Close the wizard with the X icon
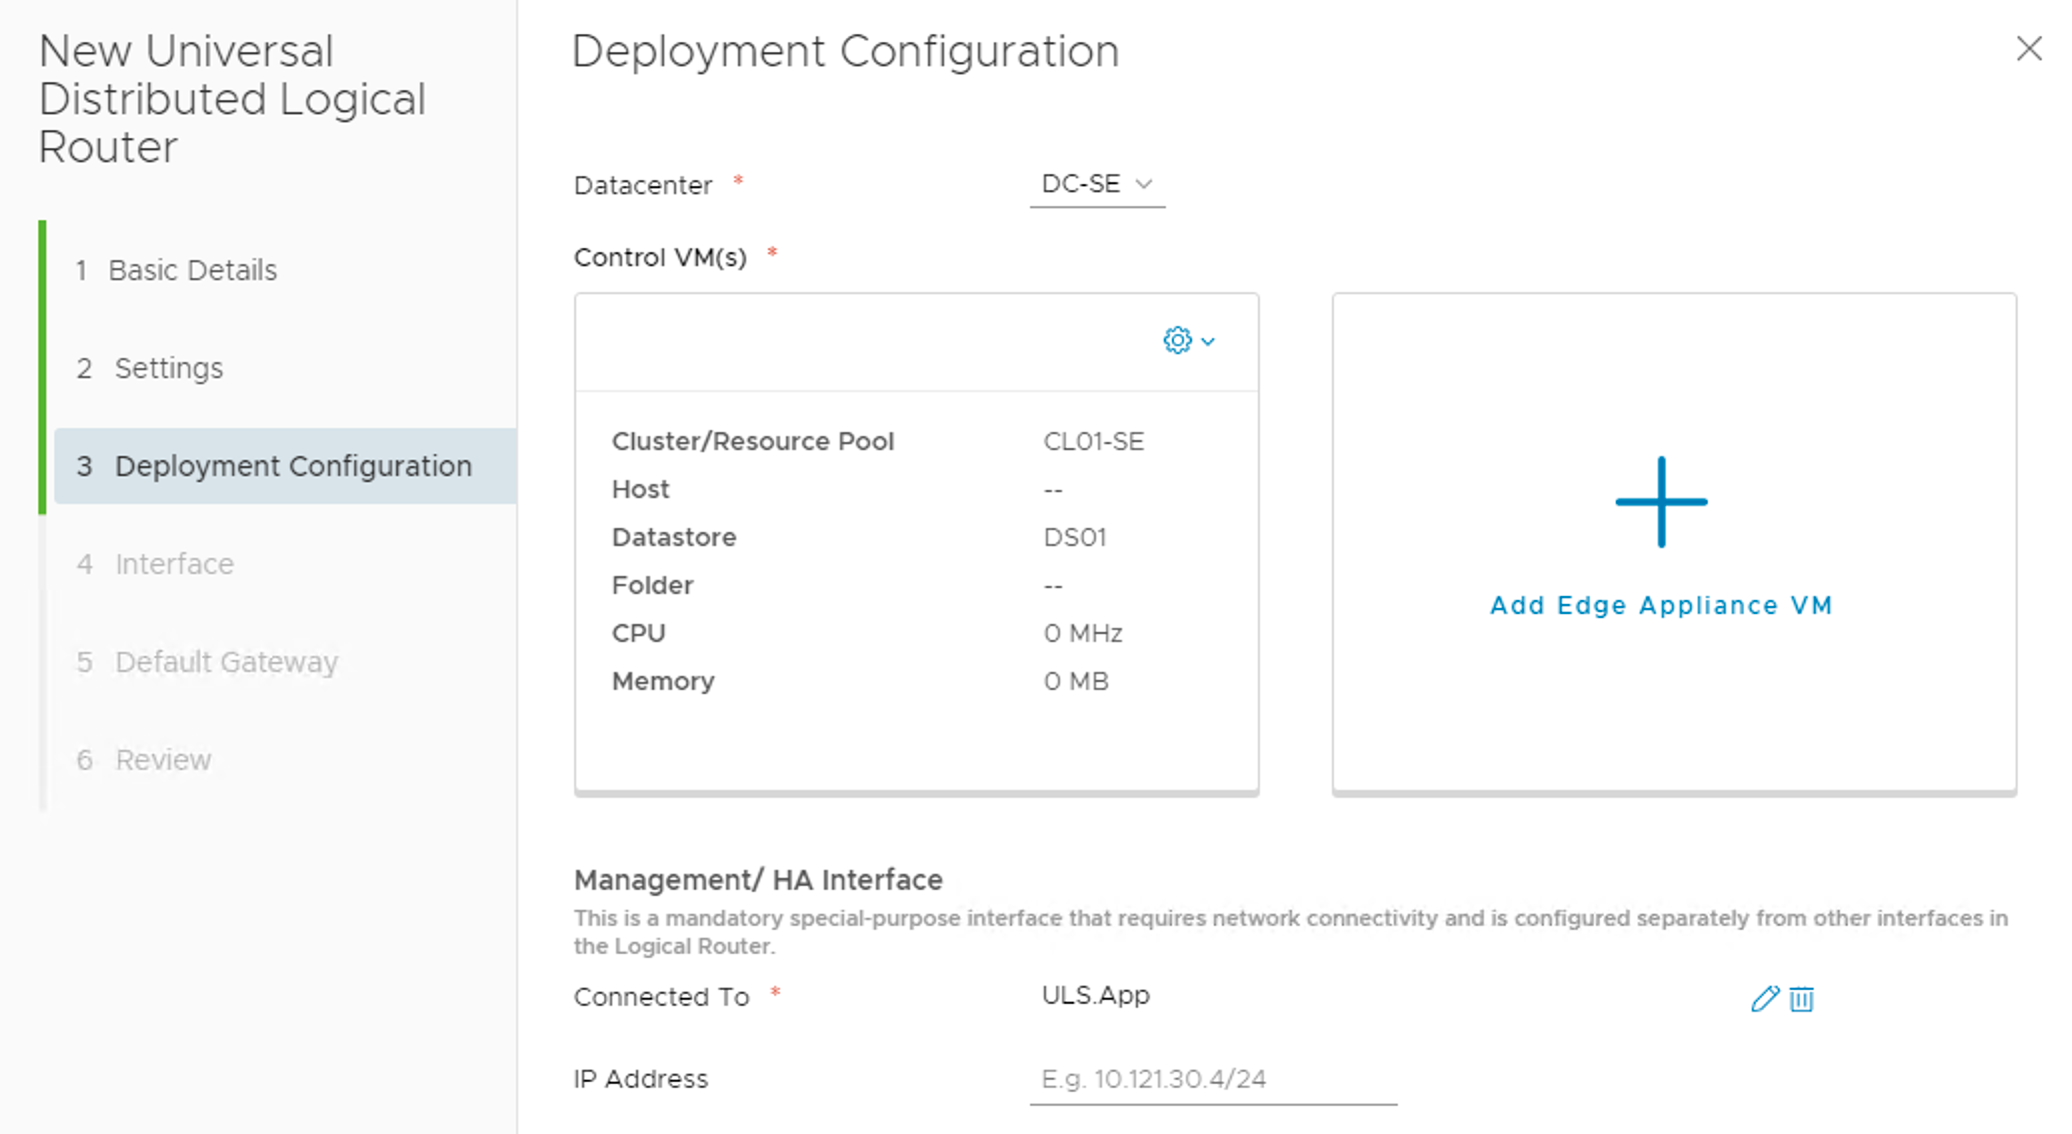 point(2028,48)
